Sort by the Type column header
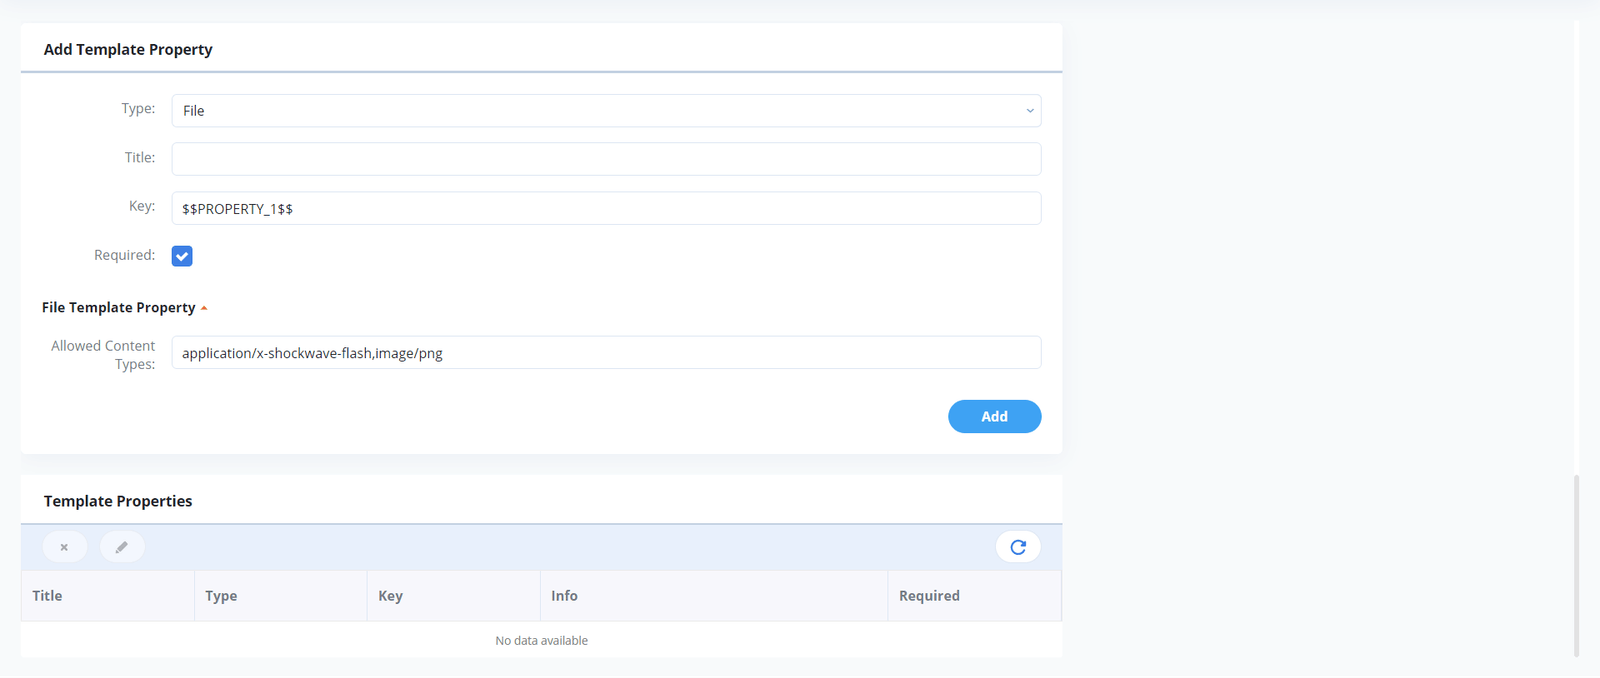This screenshot has width=1600, height=678. [221, 596]
